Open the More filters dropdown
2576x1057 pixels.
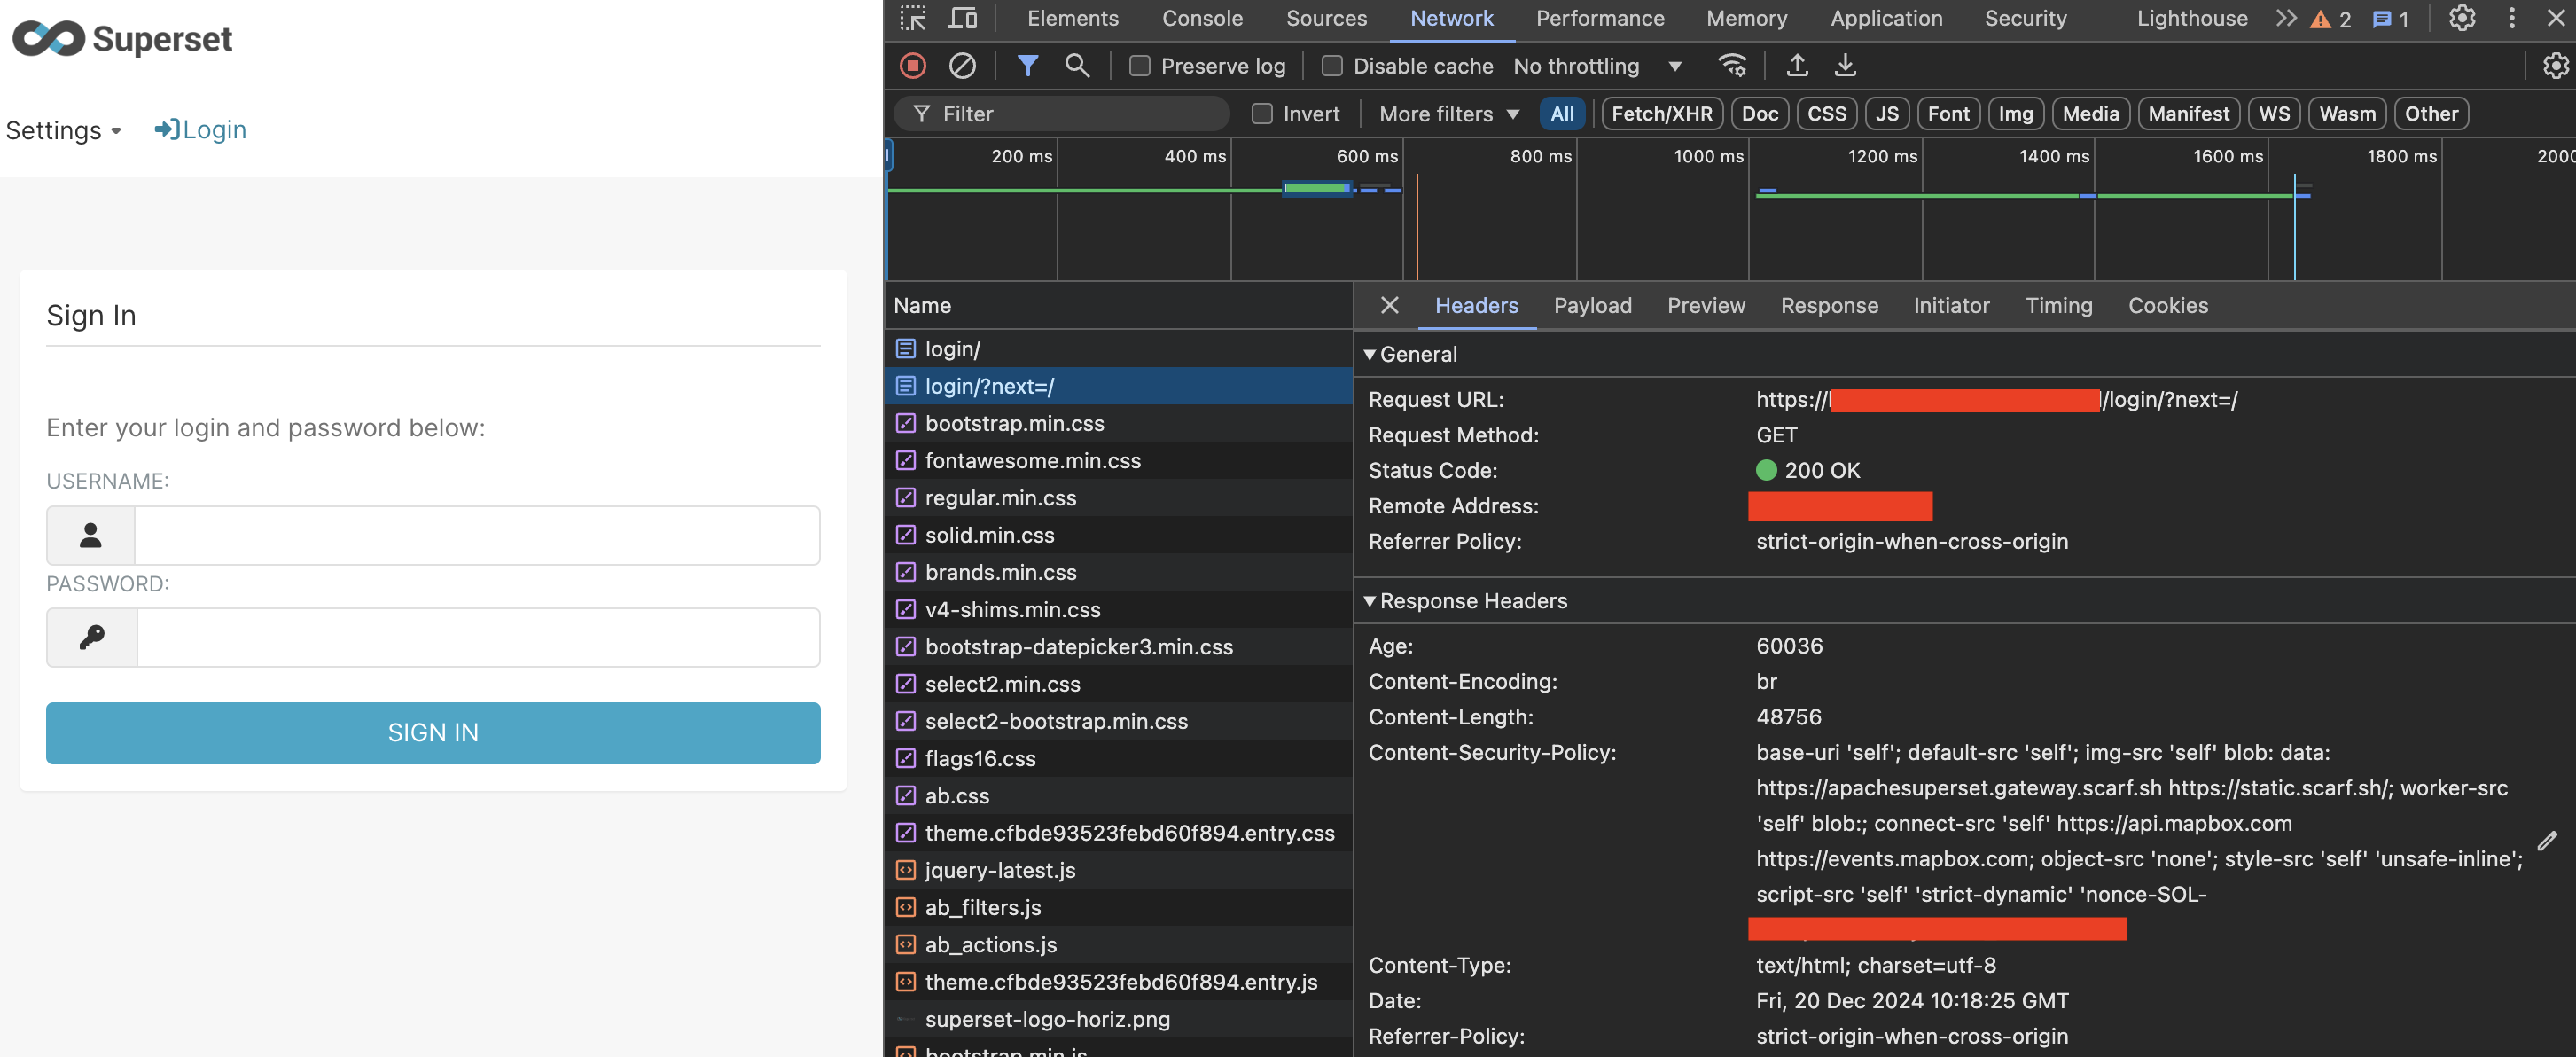pos(1449,114)
